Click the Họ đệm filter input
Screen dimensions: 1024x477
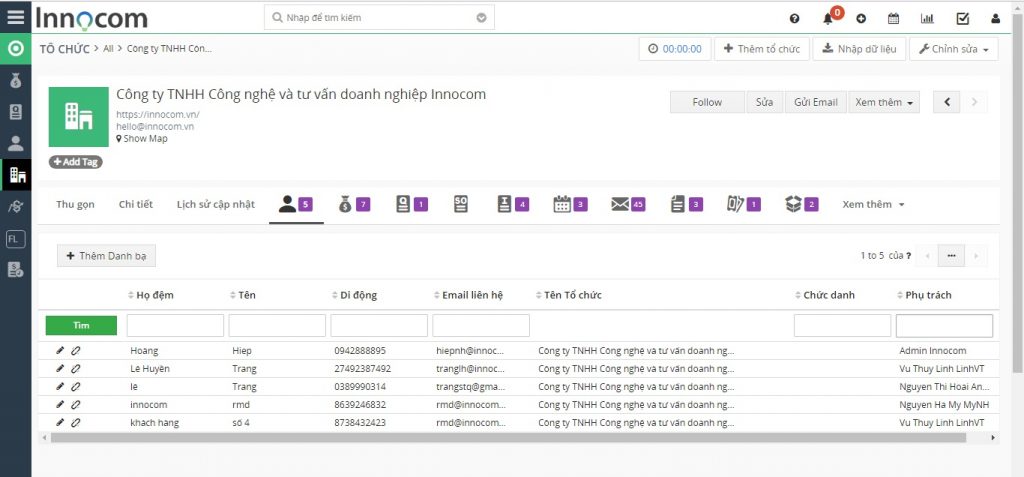point(175,325)
